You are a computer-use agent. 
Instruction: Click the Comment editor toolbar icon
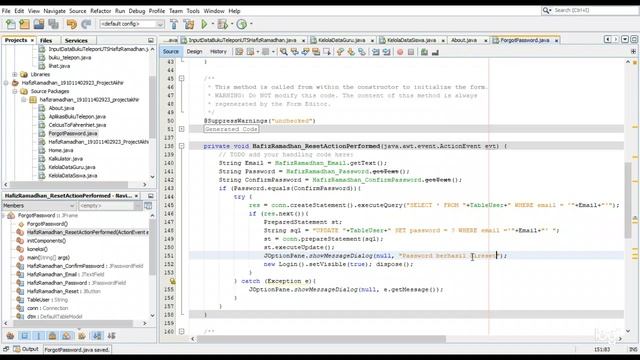tap(424, 52)
